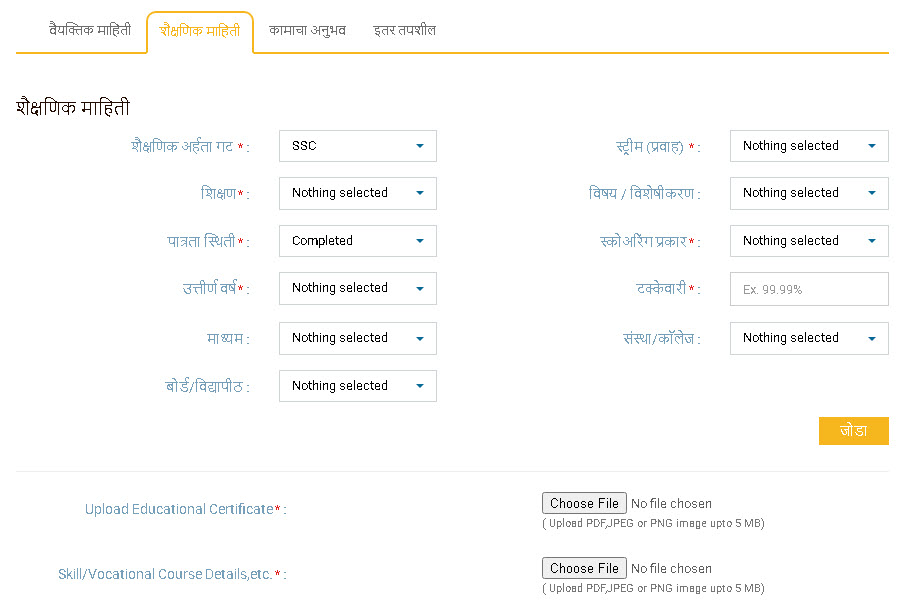This screenshot has height=602, width=900.
Task: Choose File for Skill/Vocational Course Details
Action: (x=584, y=568)
